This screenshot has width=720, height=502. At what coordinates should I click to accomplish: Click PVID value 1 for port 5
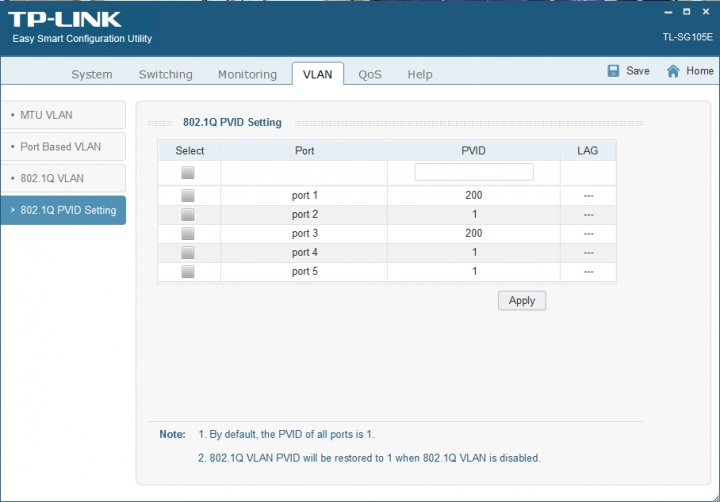474,271
